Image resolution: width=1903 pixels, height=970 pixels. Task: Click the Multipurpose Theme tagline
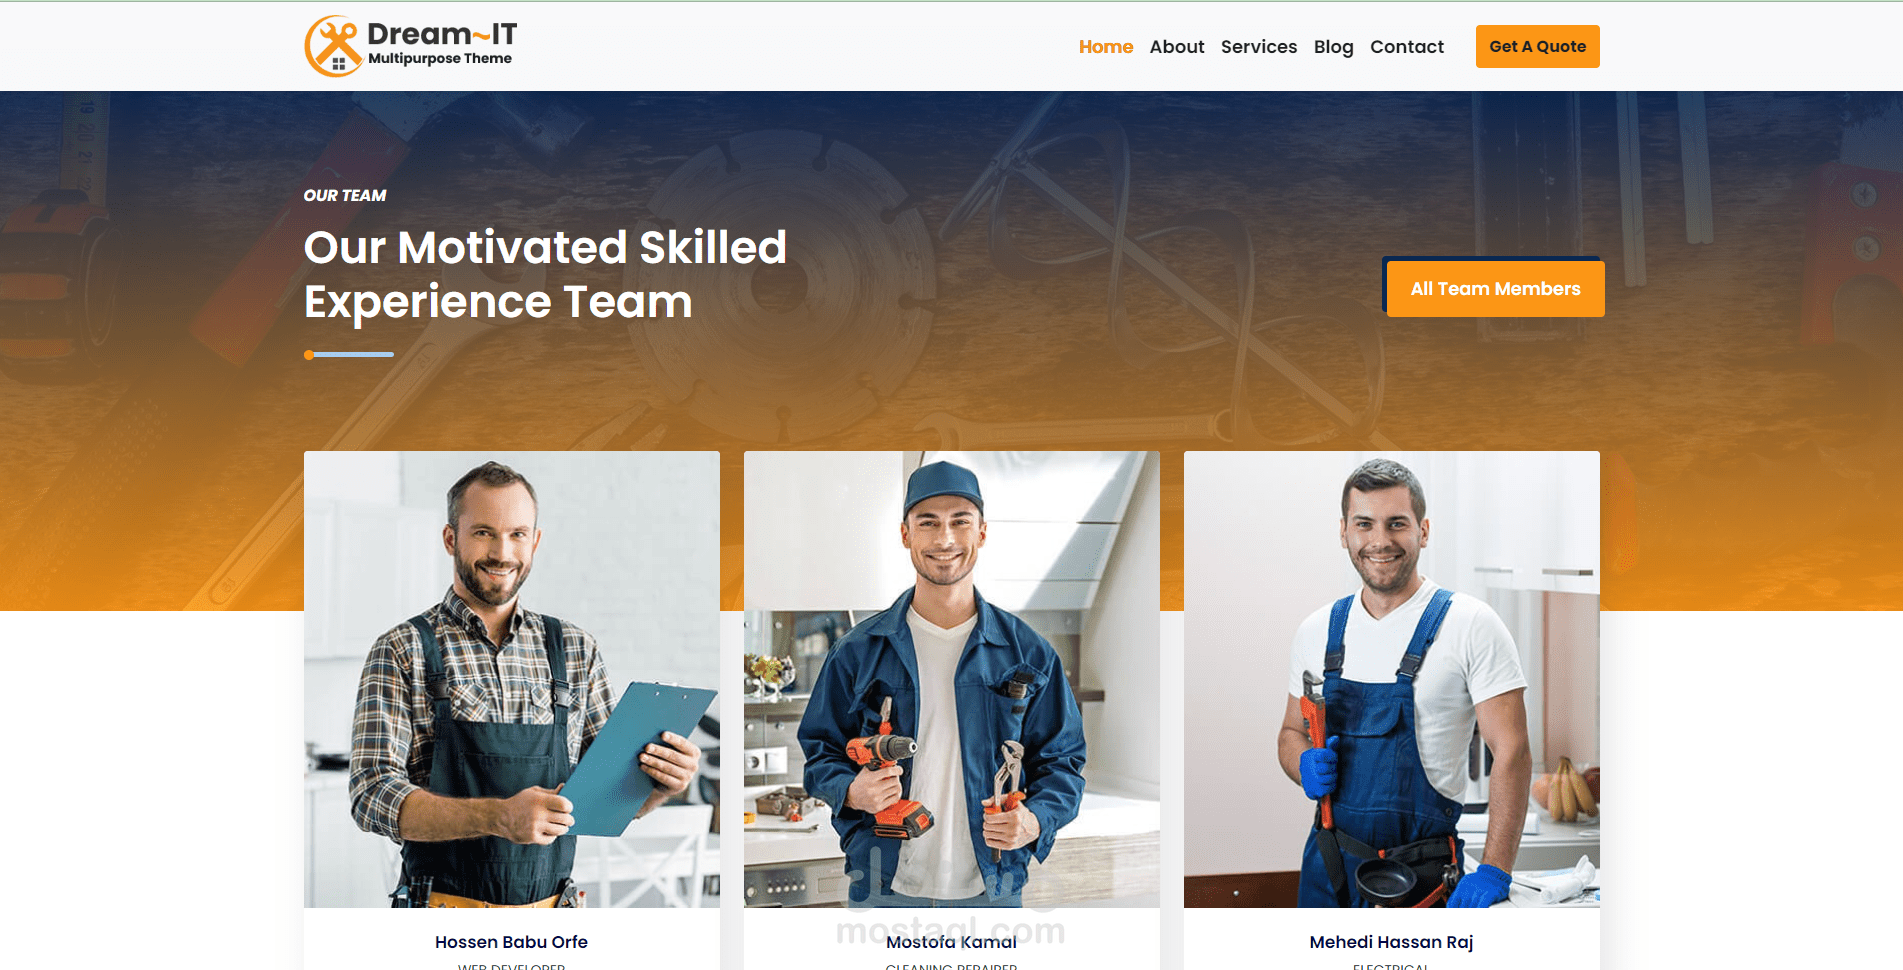(440, 59)
